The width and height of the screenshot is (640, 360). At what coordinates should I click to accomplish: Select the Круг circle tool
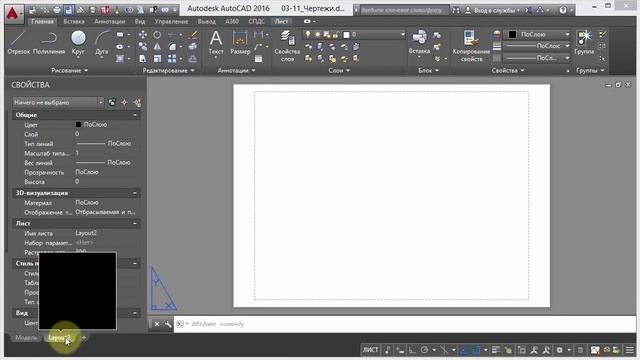click(78, 43)
